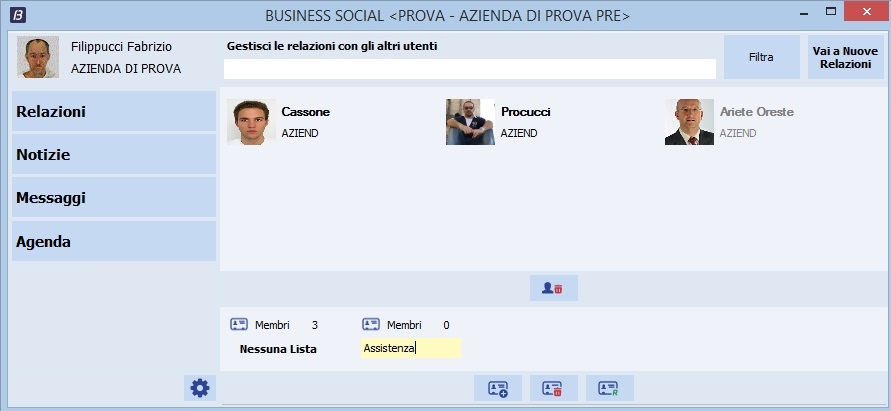The height and width of the screenshot is (411, 891).
Task: Click Vai a Nuove Relazioni button
Action: point(845,57)
